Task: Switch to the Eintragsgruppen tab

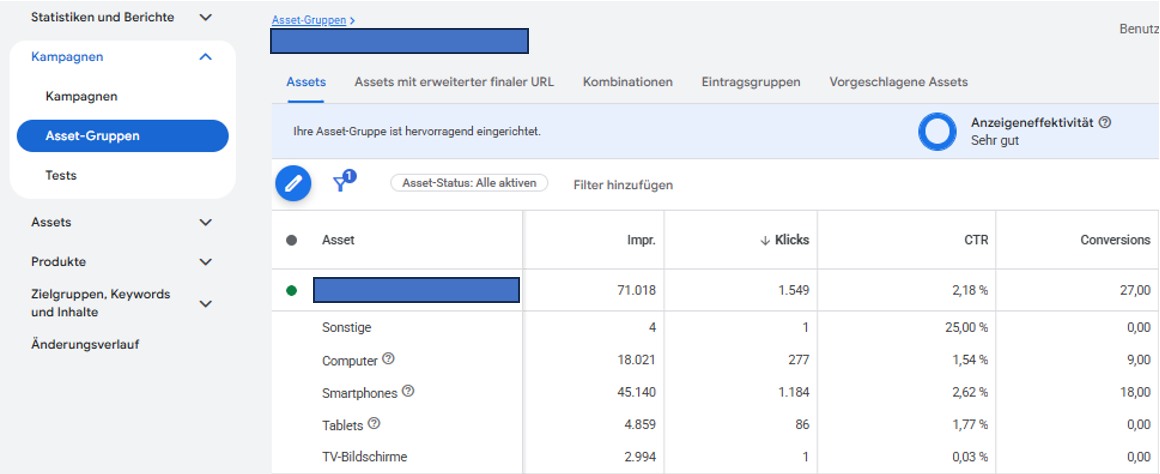Action: 751,82
